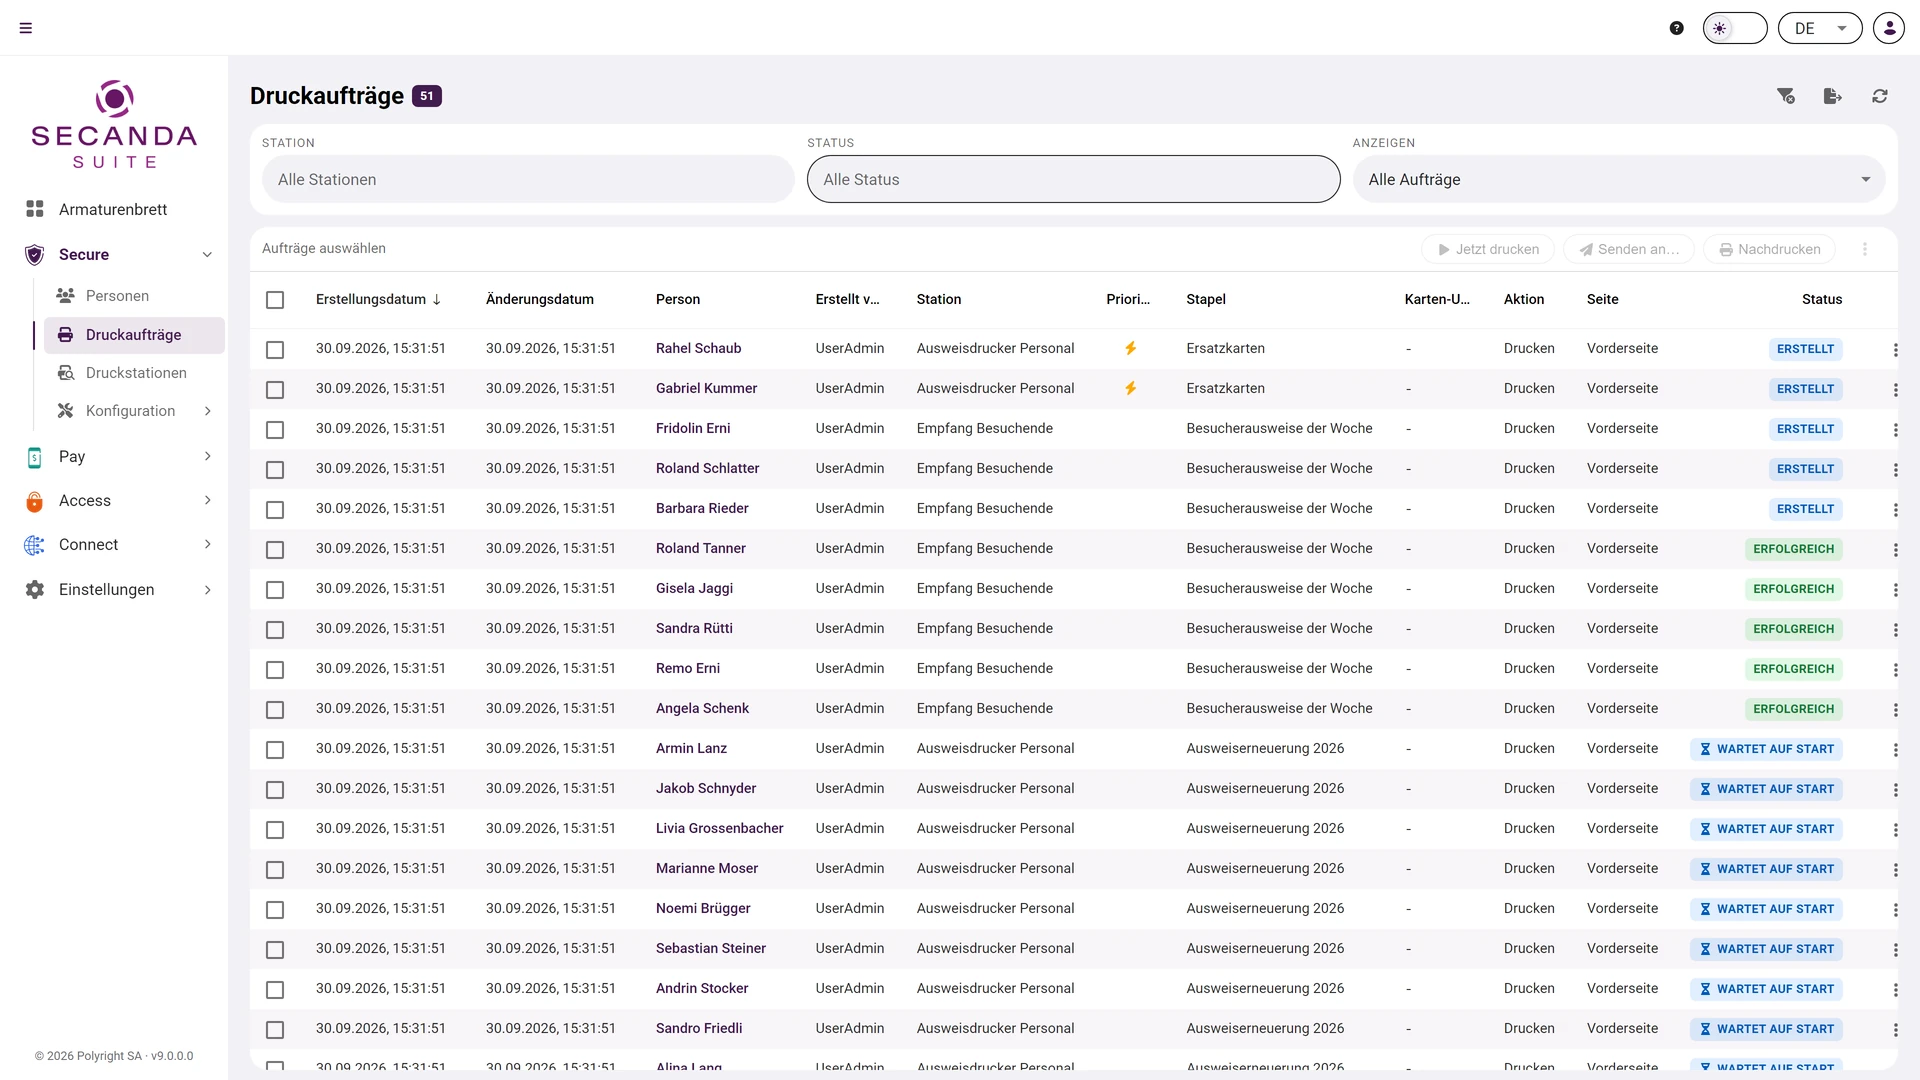The image size is (1920, 1080).
Task: Open the help question mark icon
Action: 1677,28
